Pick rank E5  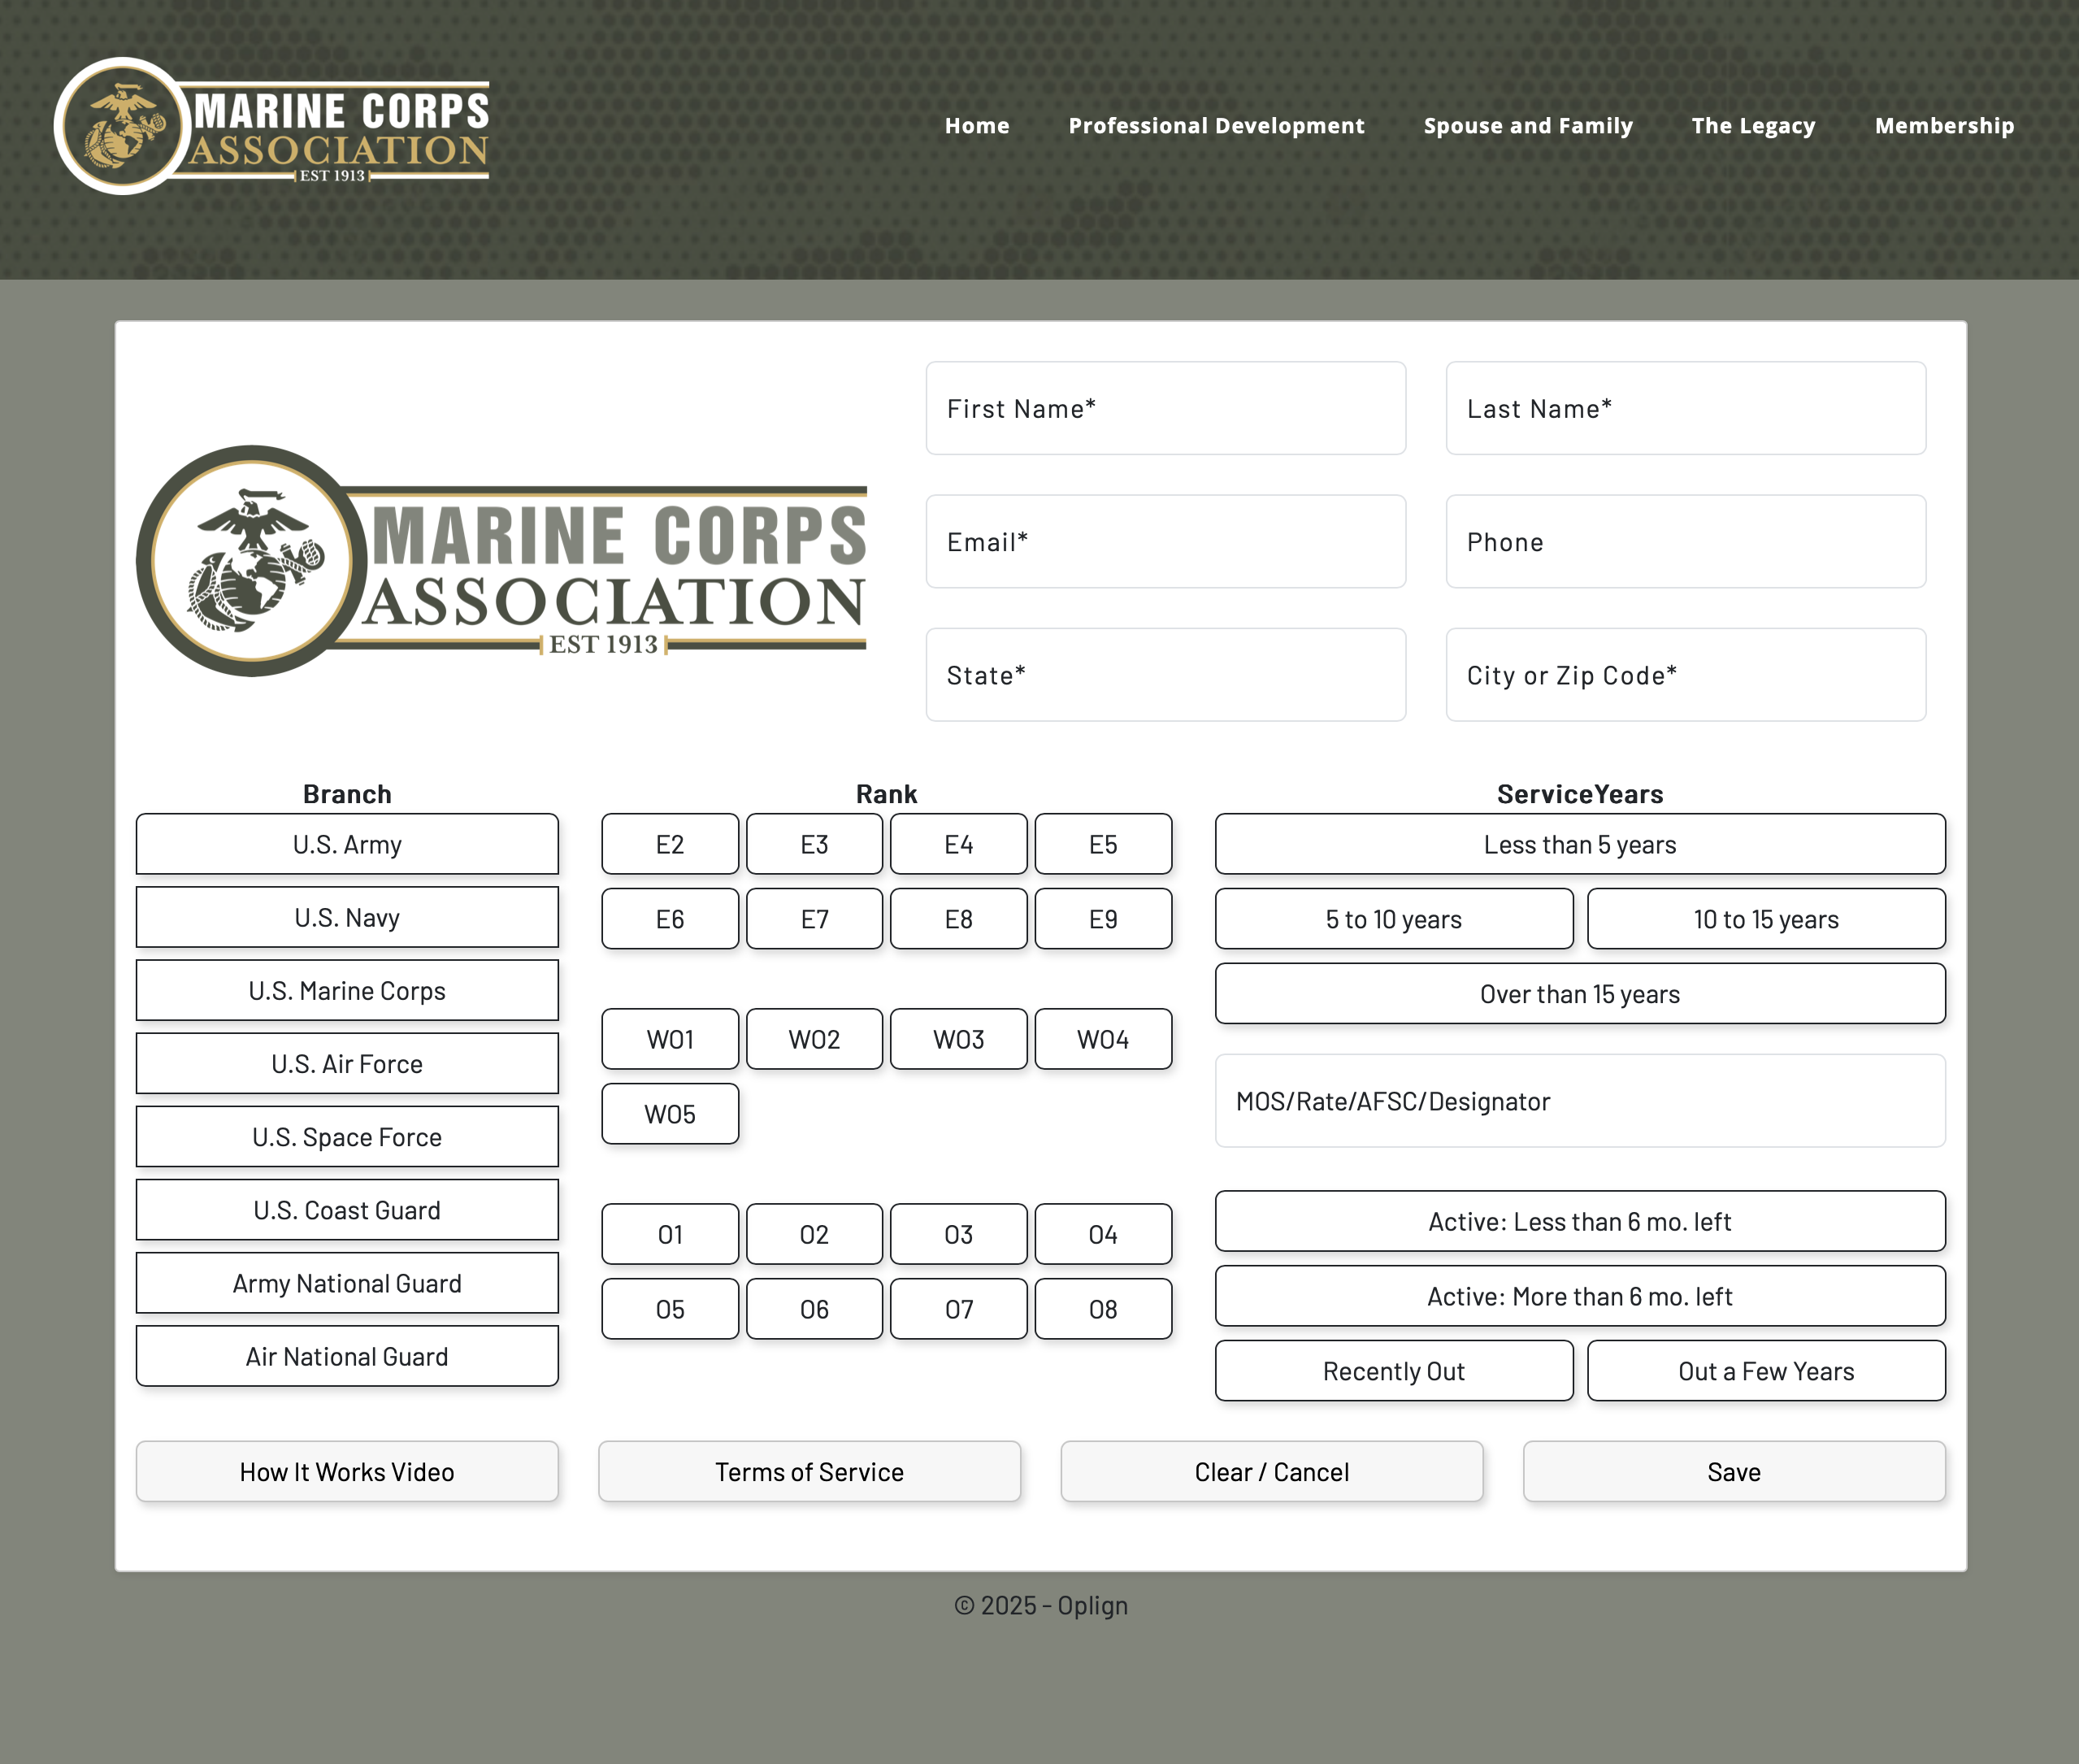point(1103,844)
